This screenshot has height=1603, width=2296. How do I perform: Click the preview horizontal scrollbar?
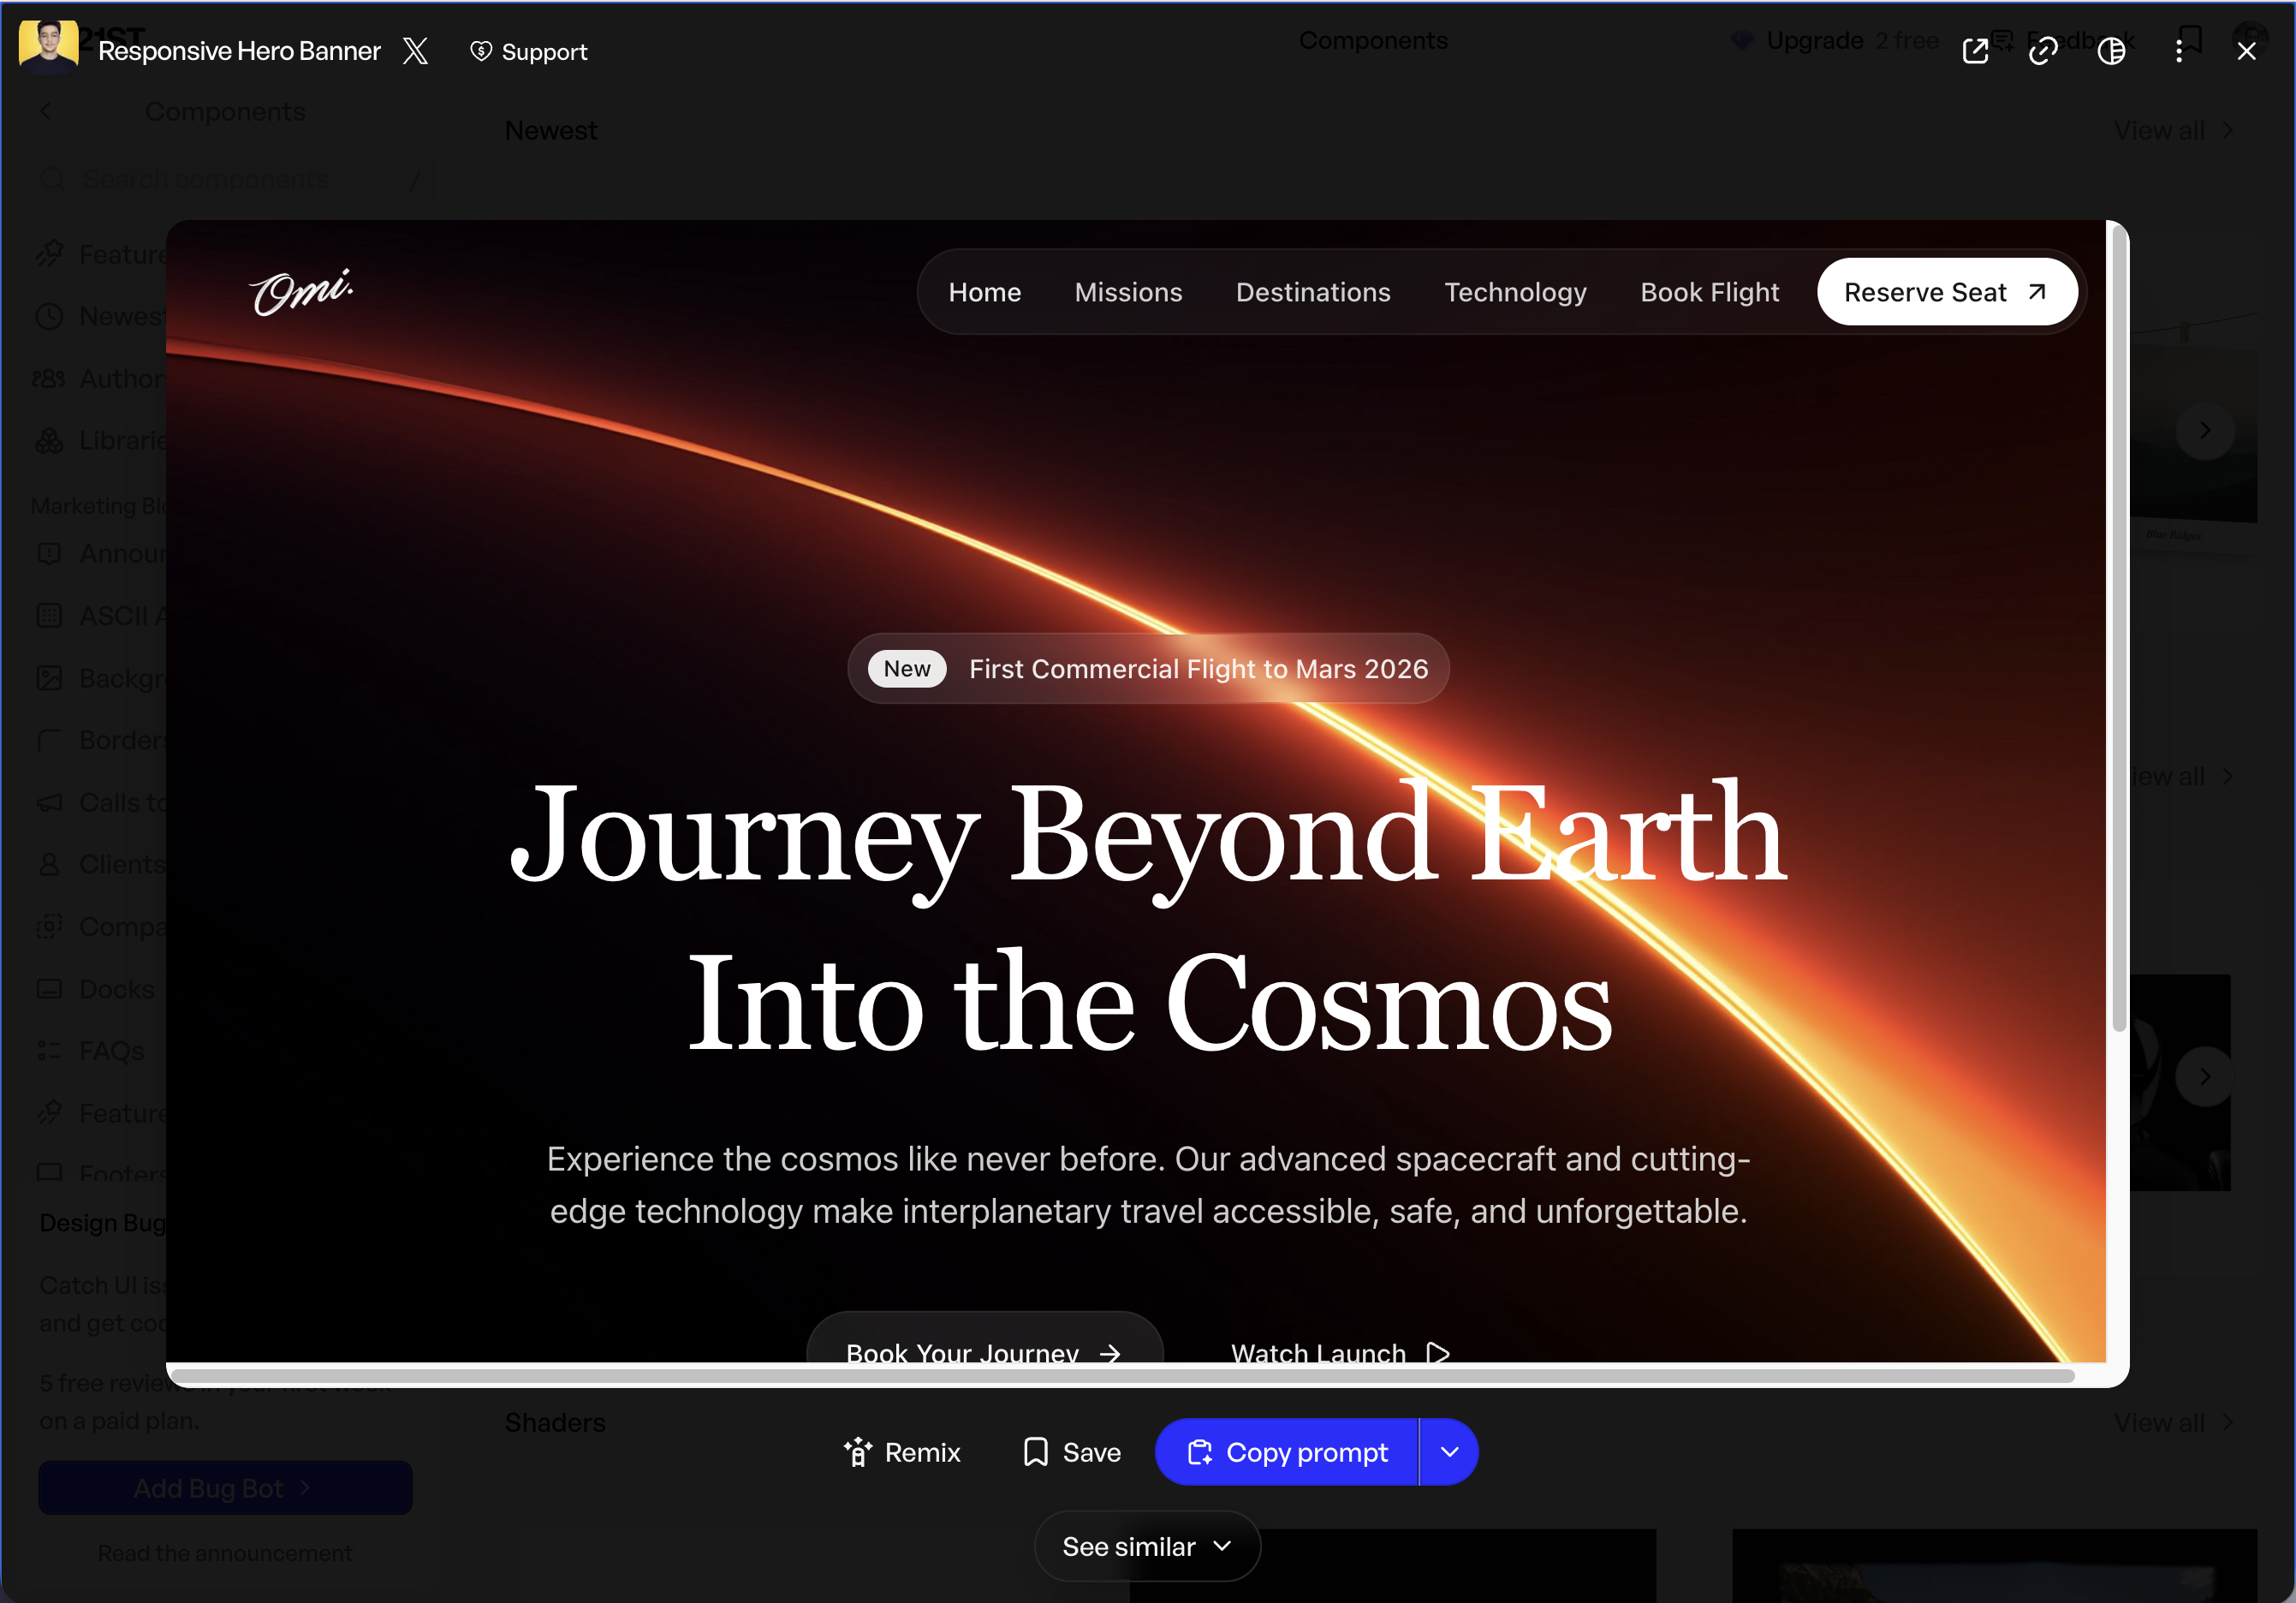pyautogui.click(x=1122, y=1376)
